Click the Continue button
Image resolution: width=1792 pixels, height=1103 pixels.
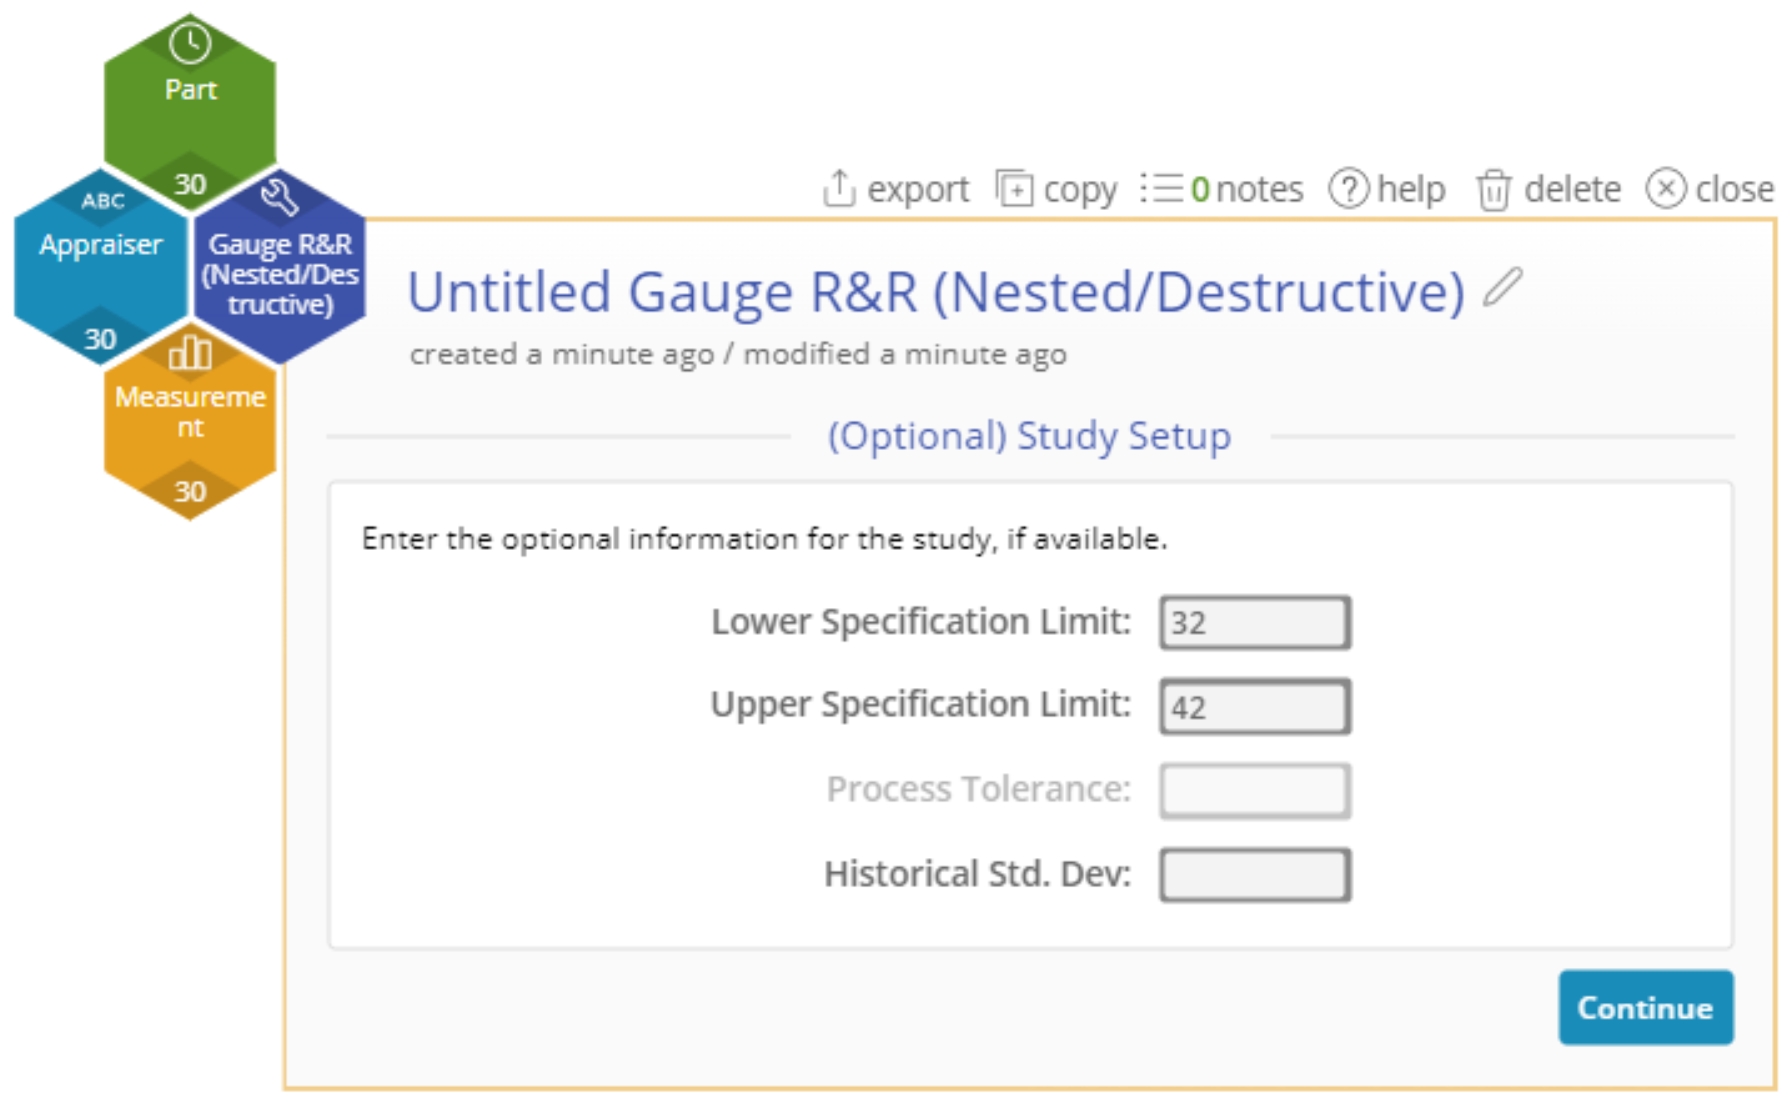pos(1646,1007)
